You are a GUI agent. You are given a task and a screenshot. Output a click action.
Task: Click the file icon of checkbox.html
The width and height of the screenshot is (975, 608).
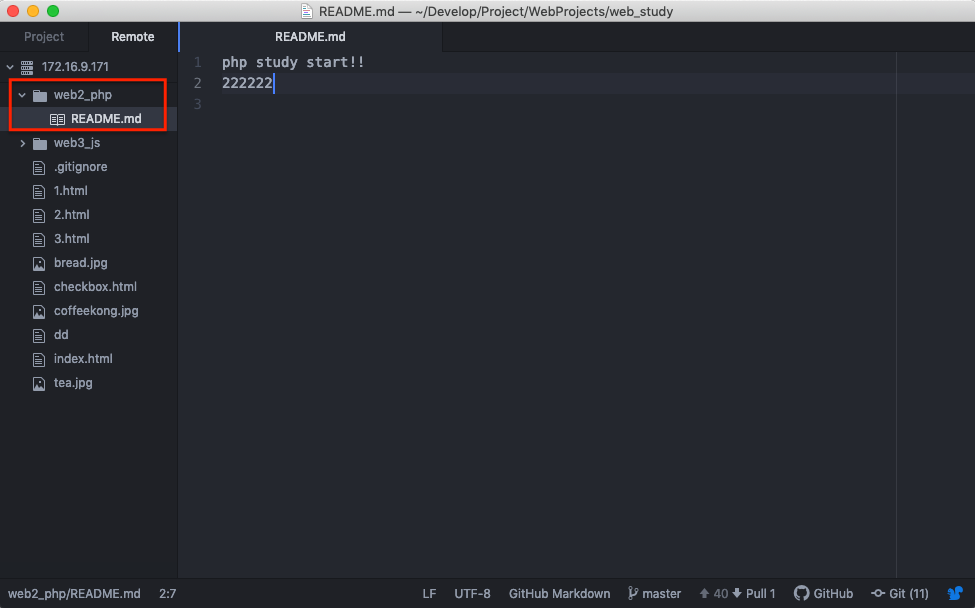coord(39,287)
